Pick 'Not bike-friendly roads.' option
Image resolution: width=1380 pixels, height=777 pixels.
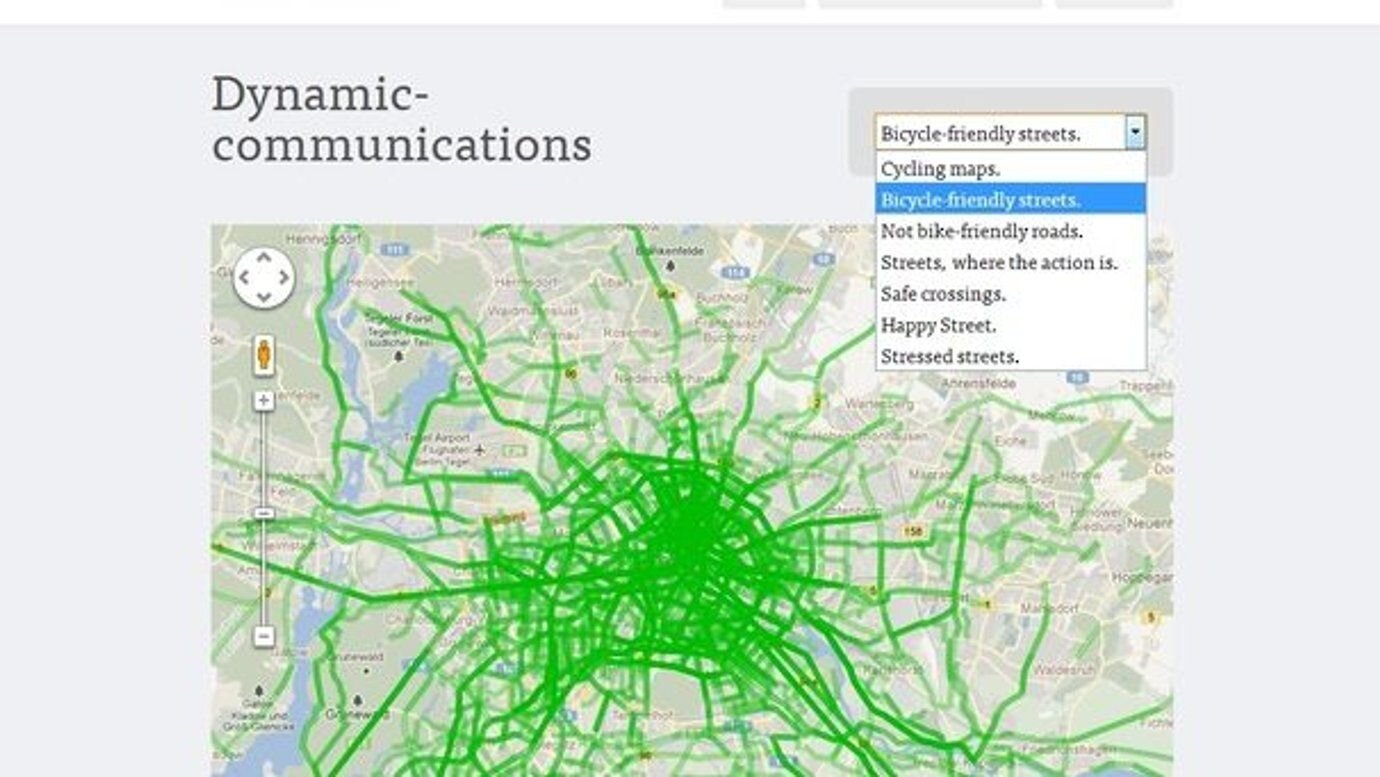pos(1011,231)
